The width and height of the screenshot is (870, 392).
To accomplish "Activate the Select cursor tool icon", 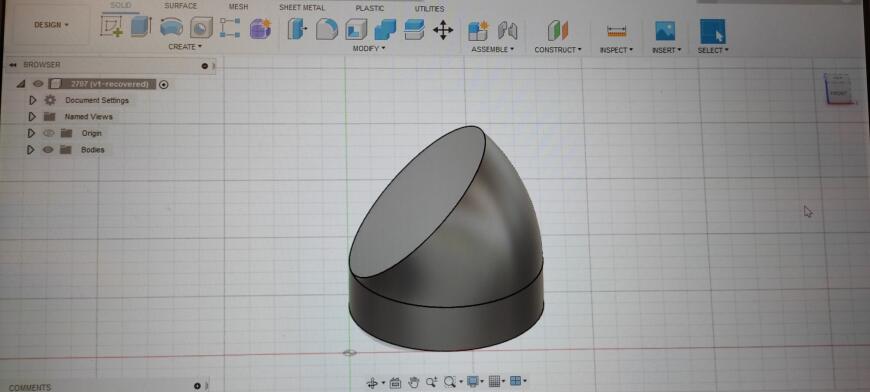I will coord(712,32).
